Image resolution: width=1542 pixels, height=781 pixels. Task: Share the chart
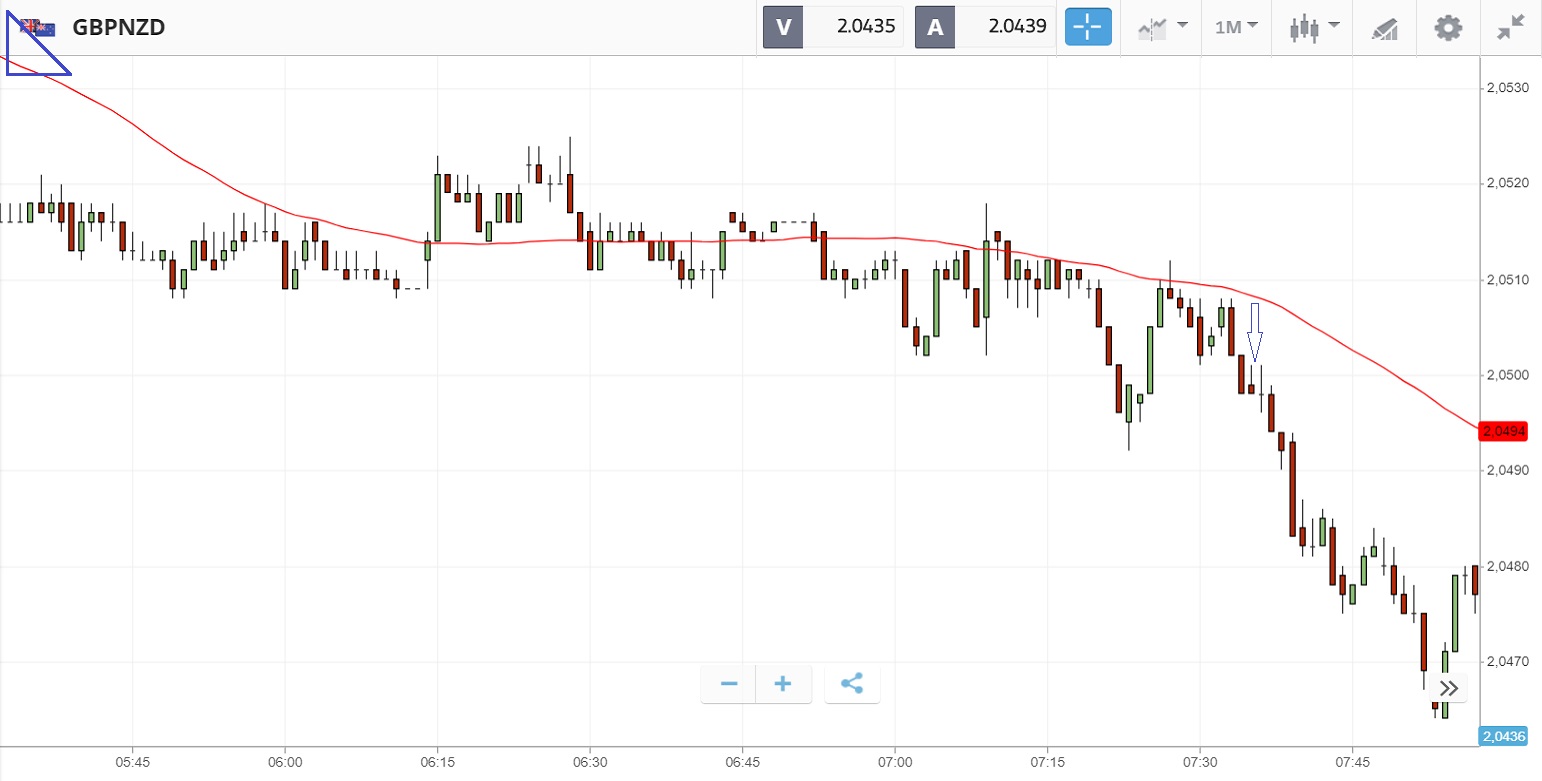tap(852, 684)
